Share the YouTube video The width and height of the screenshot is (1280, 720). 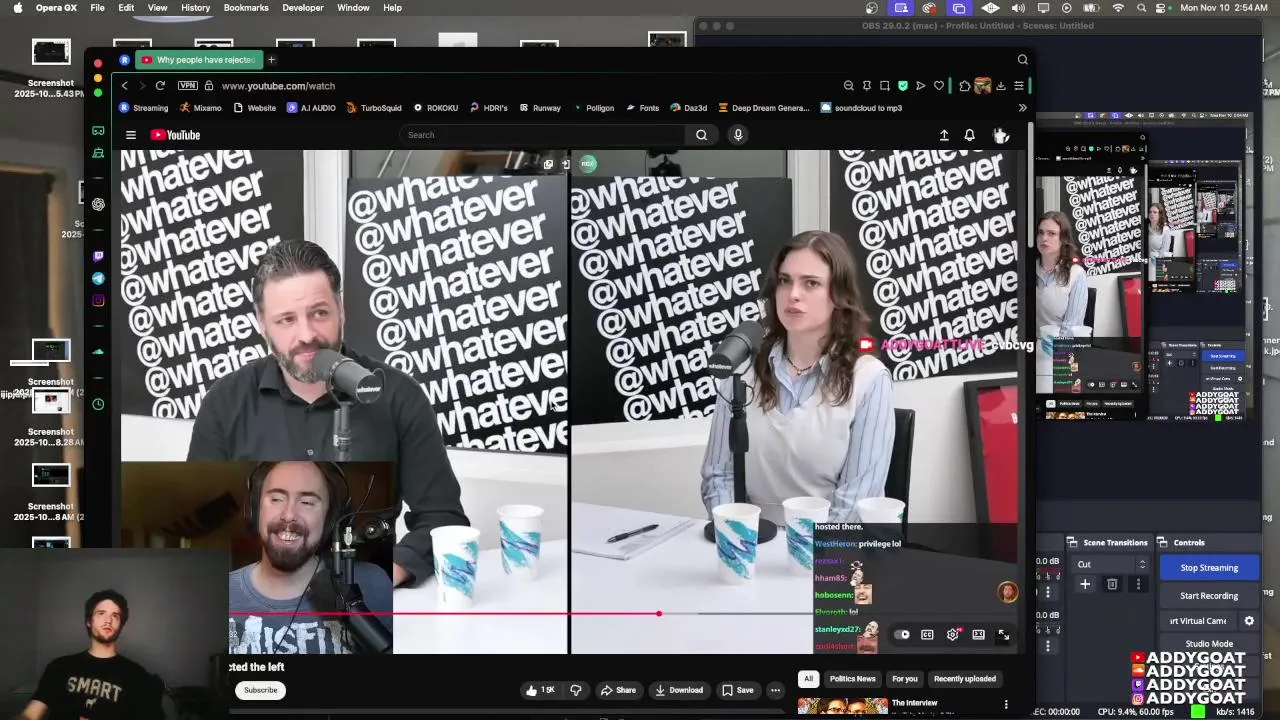618,690
